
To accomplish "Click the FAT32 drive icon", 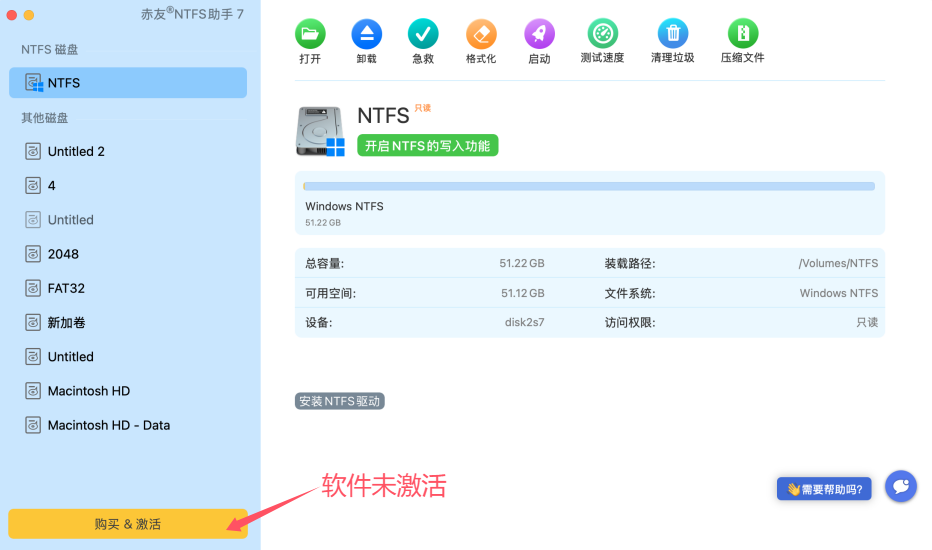I will [33, 288].
